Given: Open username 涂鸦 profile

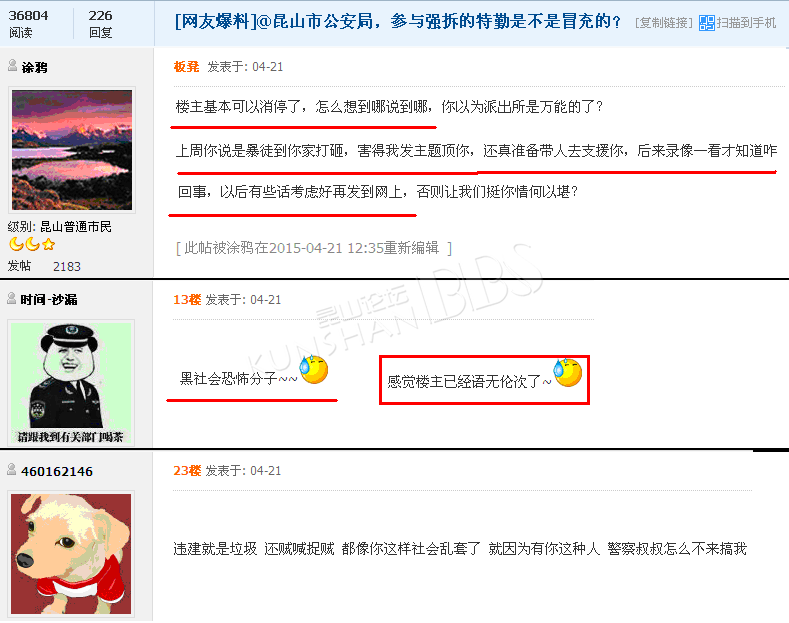Looking at the screenshot, I should (x=34, y=67).
